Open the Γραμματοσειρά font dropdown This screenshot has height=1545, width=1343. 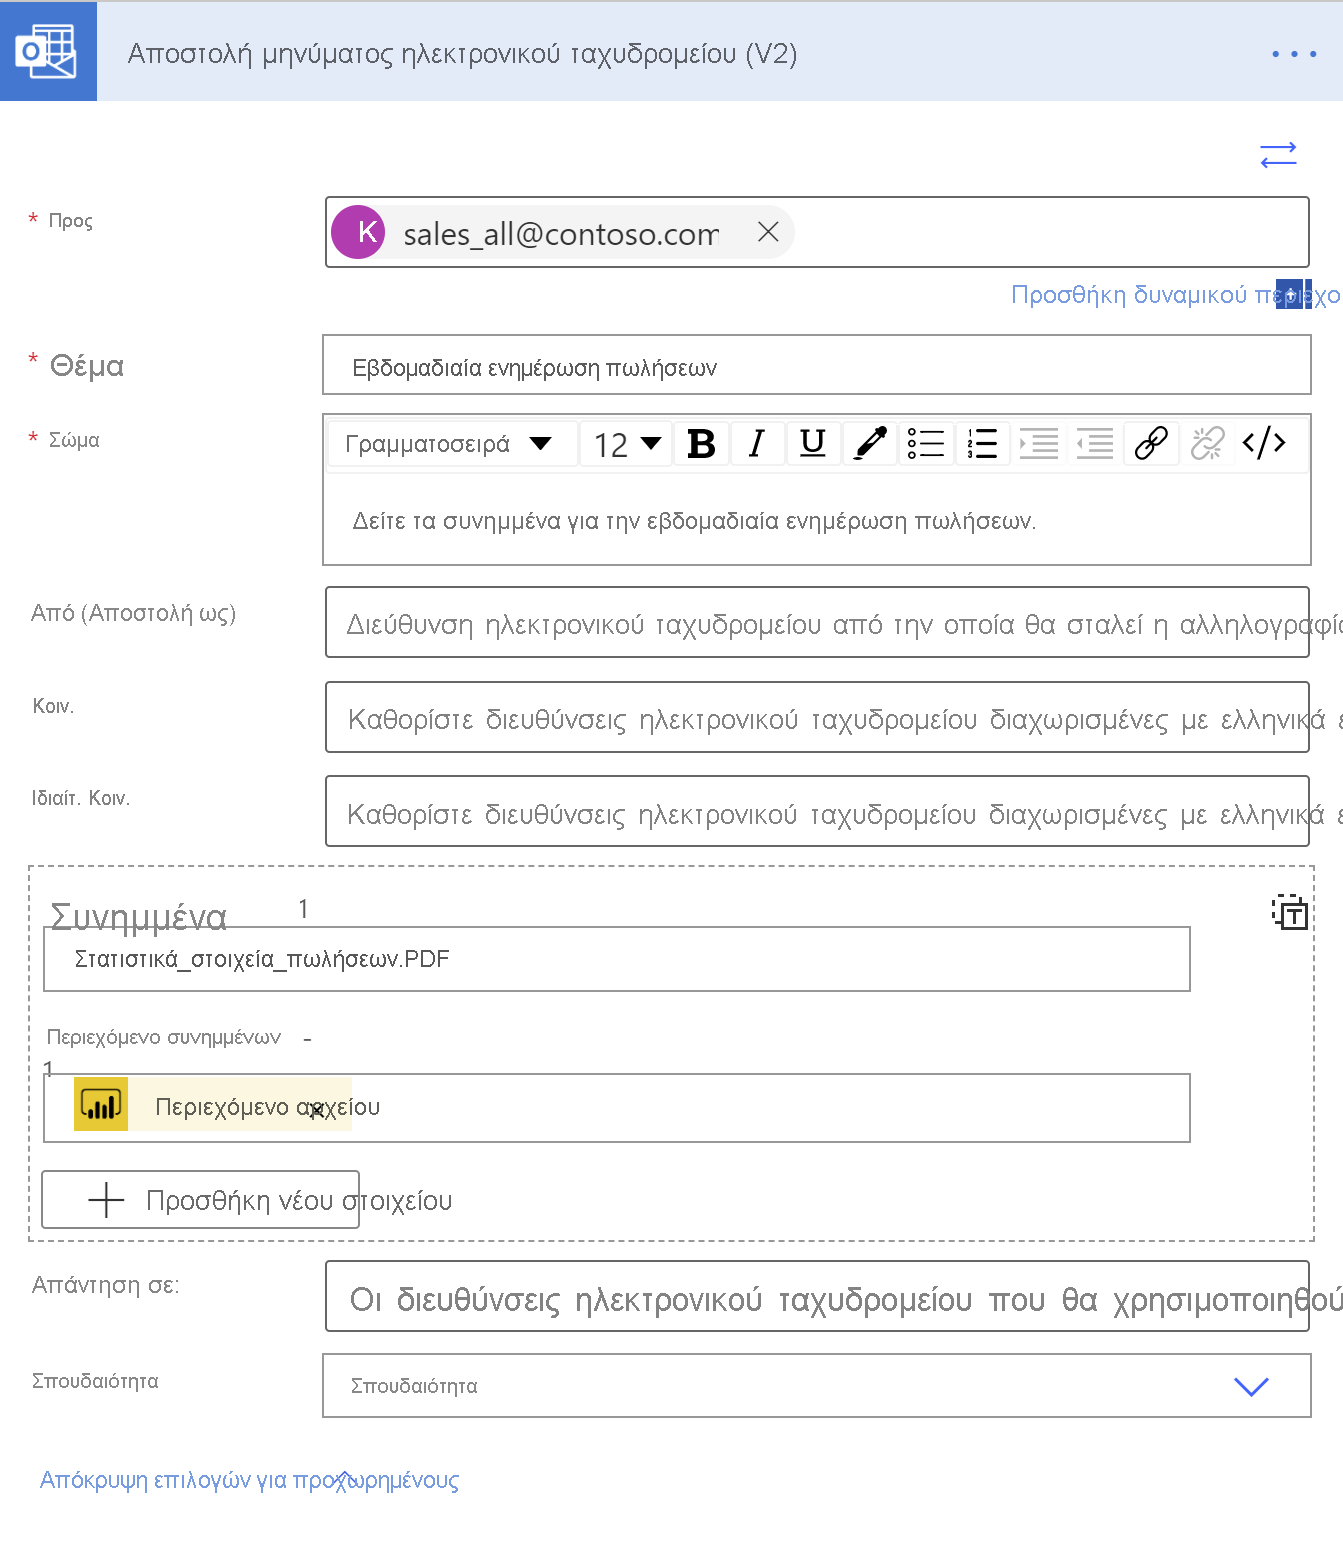pyautogui.click(x=452, y=443)
